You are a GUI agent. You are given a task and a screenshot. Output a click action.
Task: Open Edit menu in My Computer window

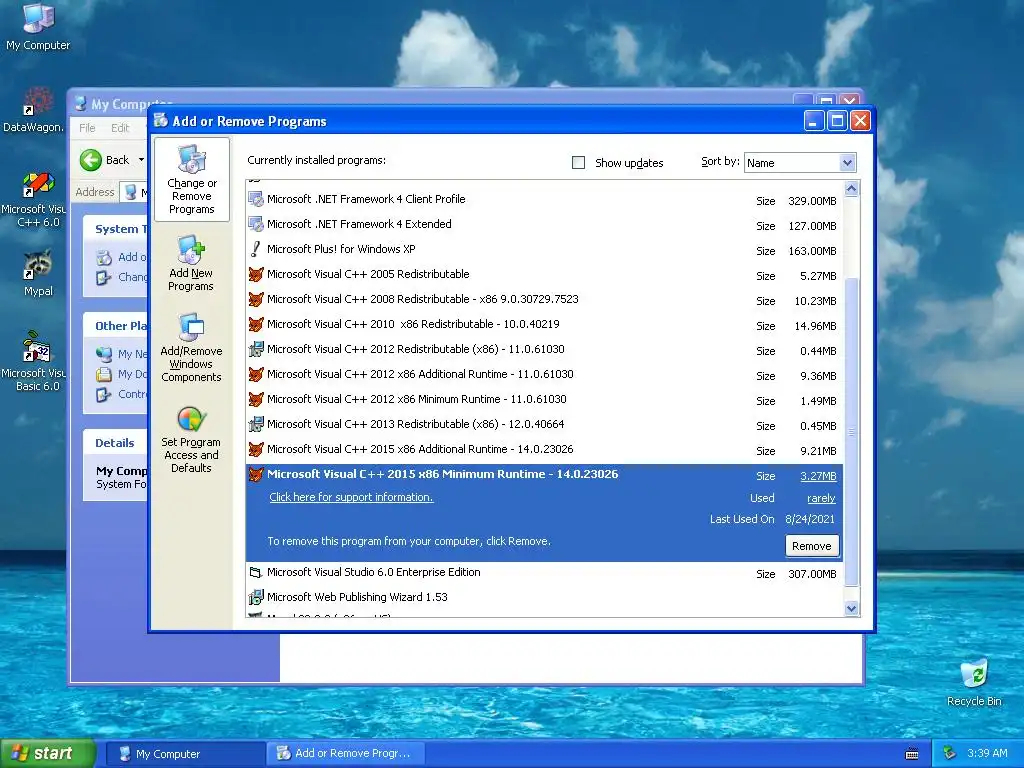coord(120,128)
